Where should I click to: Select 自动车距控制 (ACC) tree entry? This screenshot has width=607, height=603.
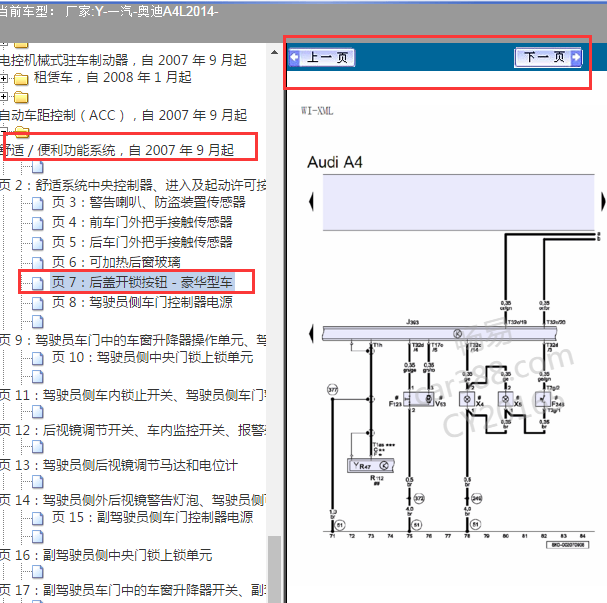pyautogui.click(x=123, y=115)
